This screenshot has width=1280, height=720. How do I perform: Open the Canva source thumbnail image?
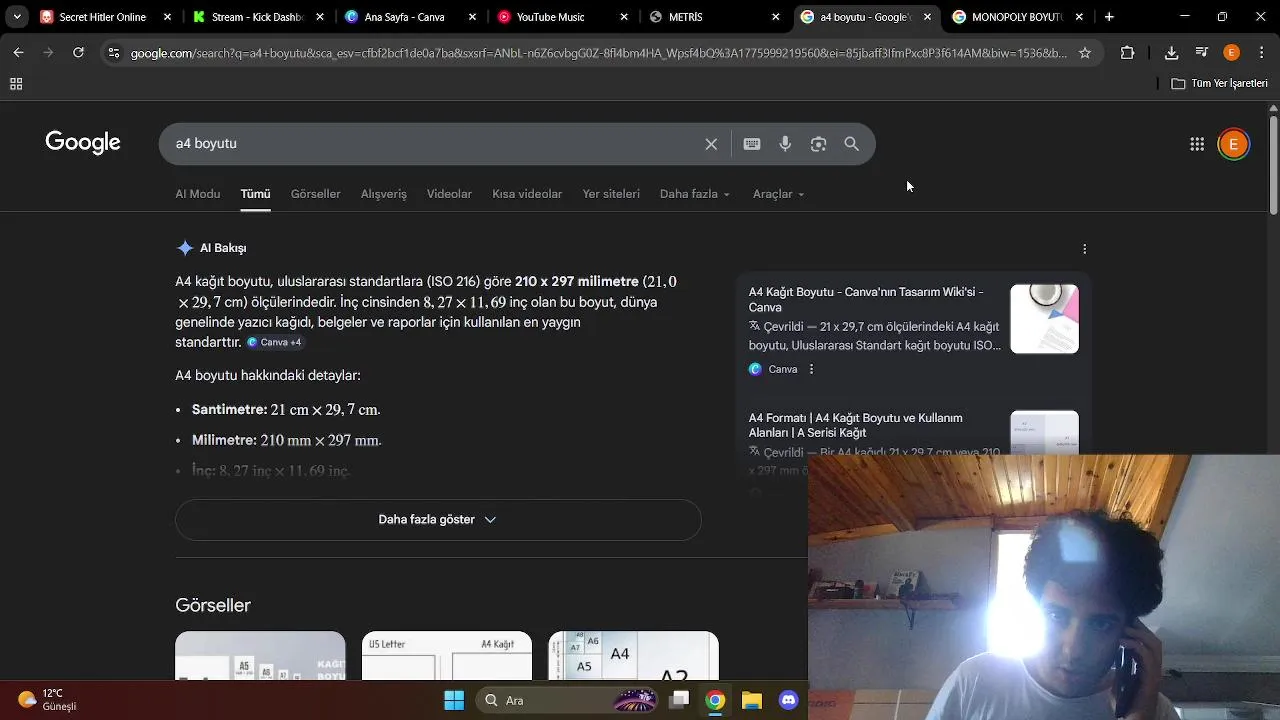tap(1044, 319)
